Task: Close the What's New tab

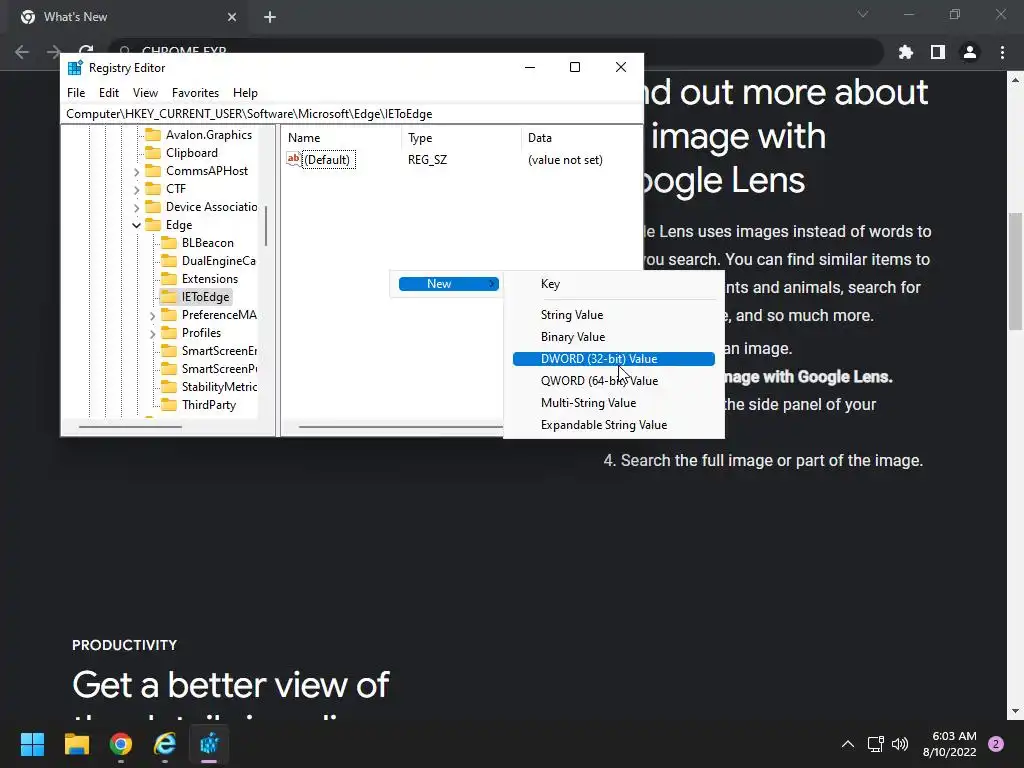Action: coord(232,17)
